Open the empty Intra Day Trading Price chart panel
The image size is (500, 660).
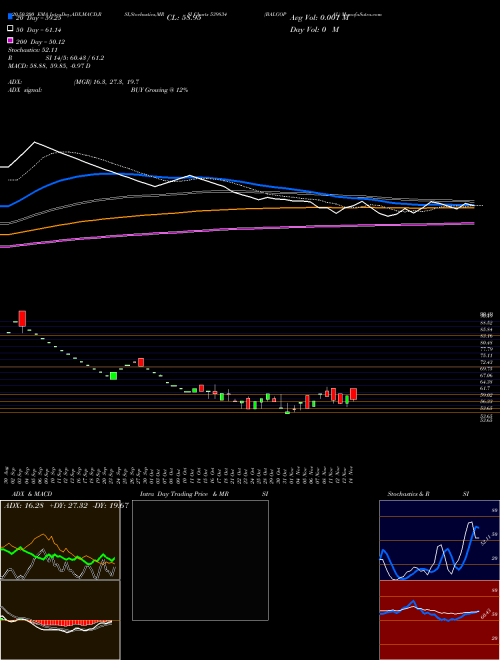200,560
